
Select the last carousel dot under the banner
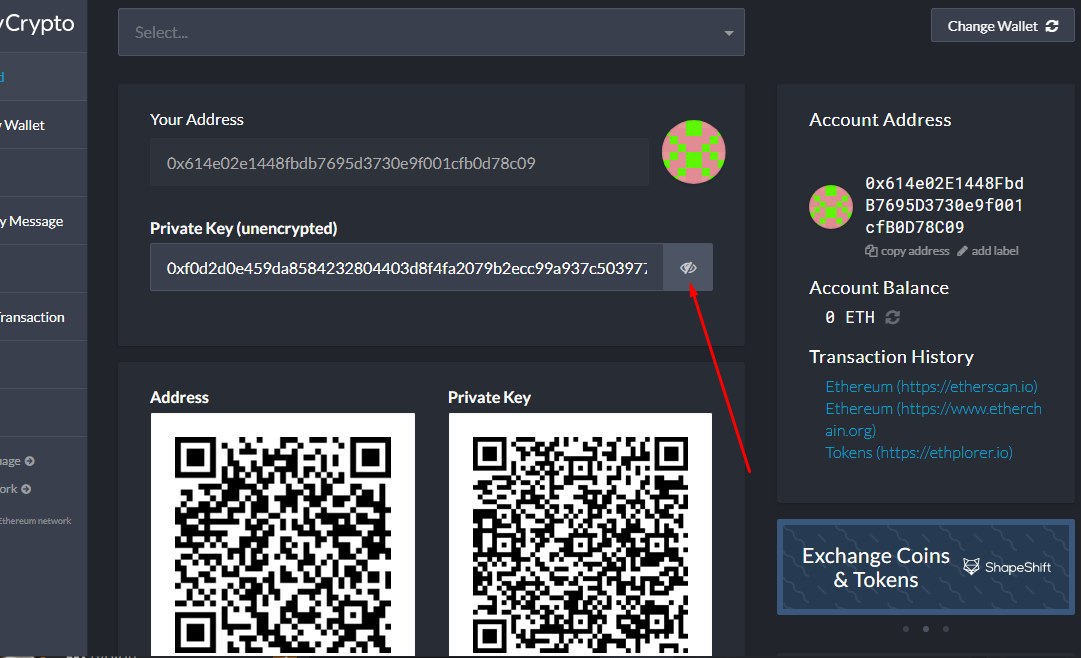pyautogui.click(x=946, y=629)
